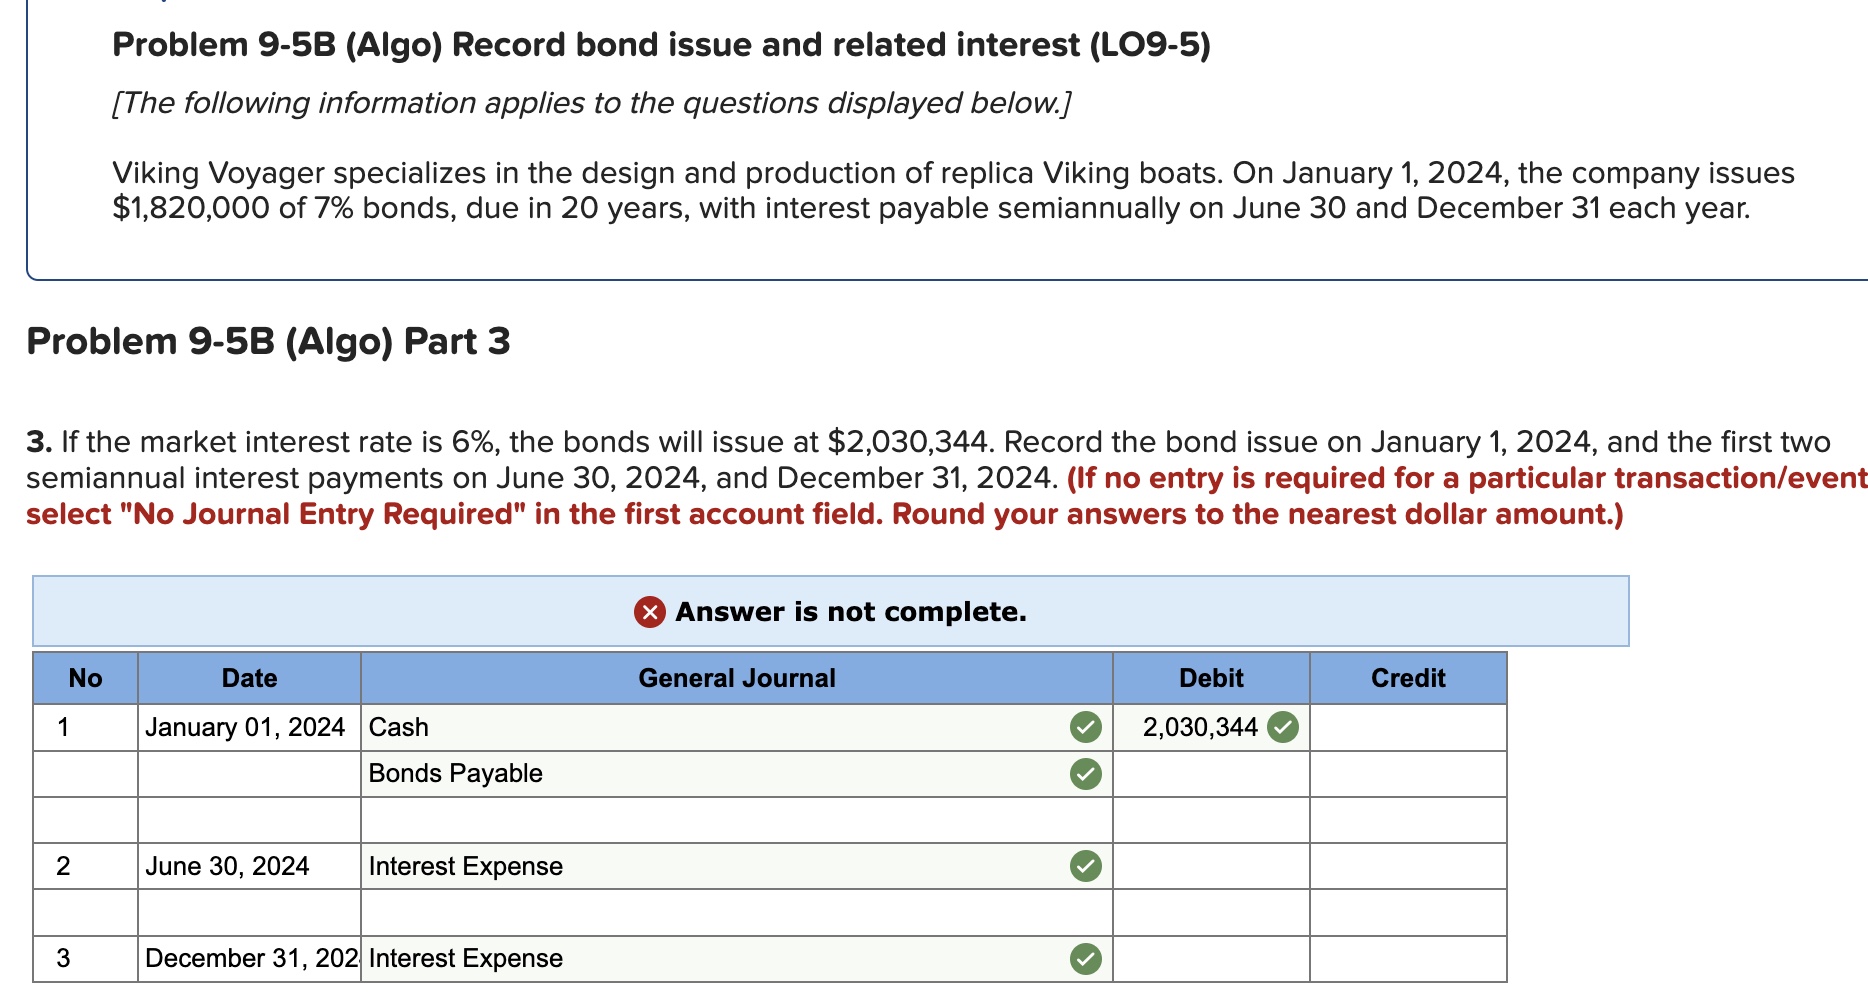The height and width of the screenshot is (1007, 1868).
Task: Click the green circle icon in row one
Action: 1084,727
